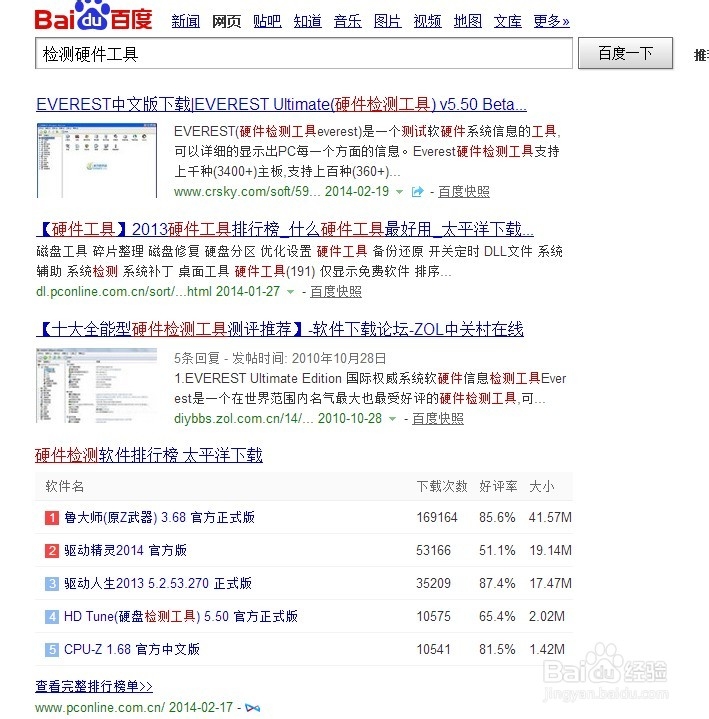This screenshot has height=719, width=709.
Task: Open 驱动精灵2014 官方版 entry
Action: tap(125, 551)
